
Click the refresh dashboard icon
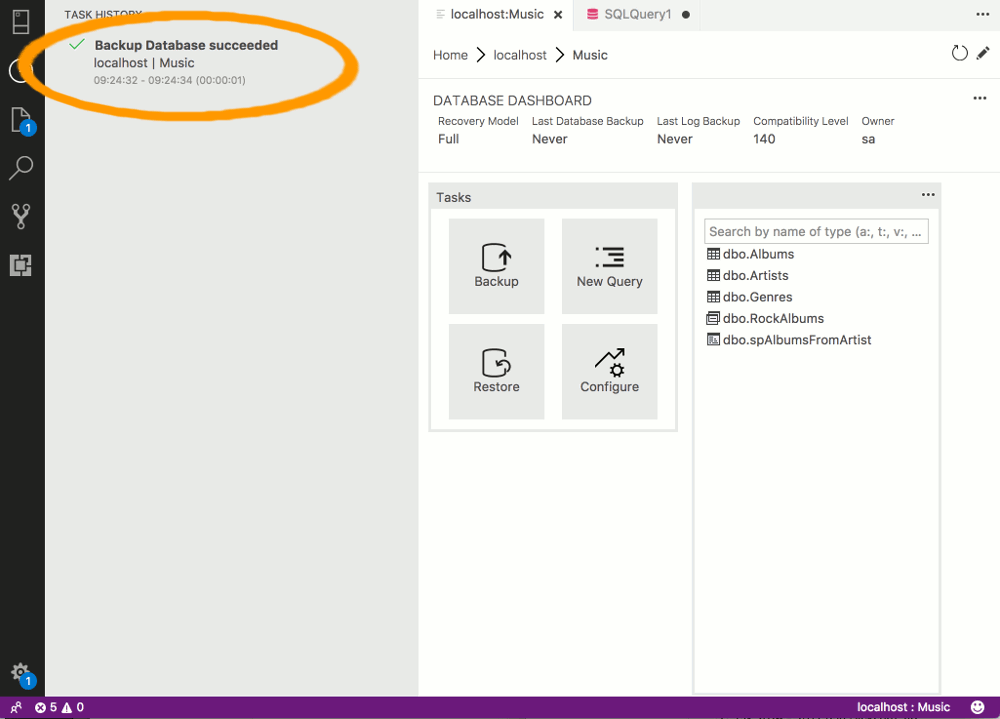pyautogui.click(x=959, y=53)
